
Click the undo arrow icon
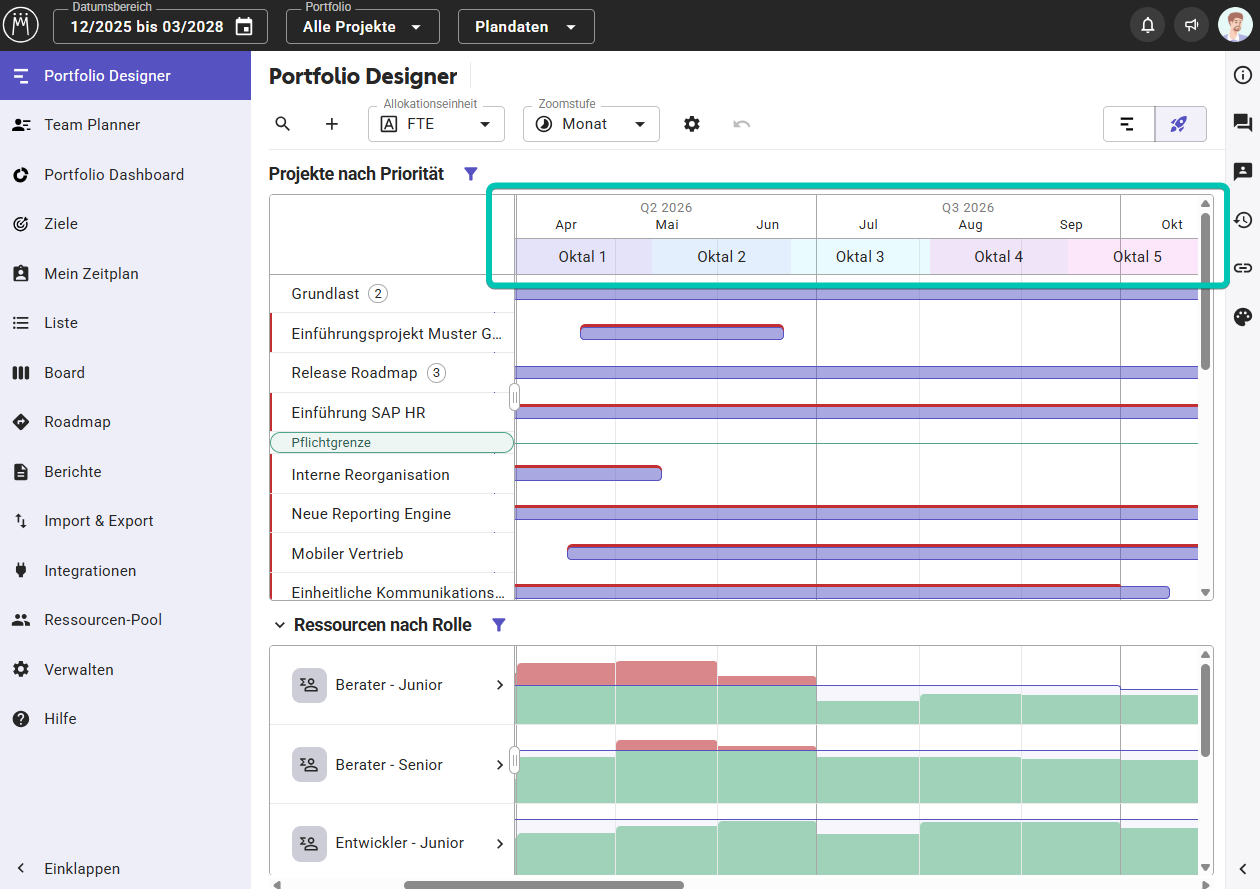coord(741,124)
